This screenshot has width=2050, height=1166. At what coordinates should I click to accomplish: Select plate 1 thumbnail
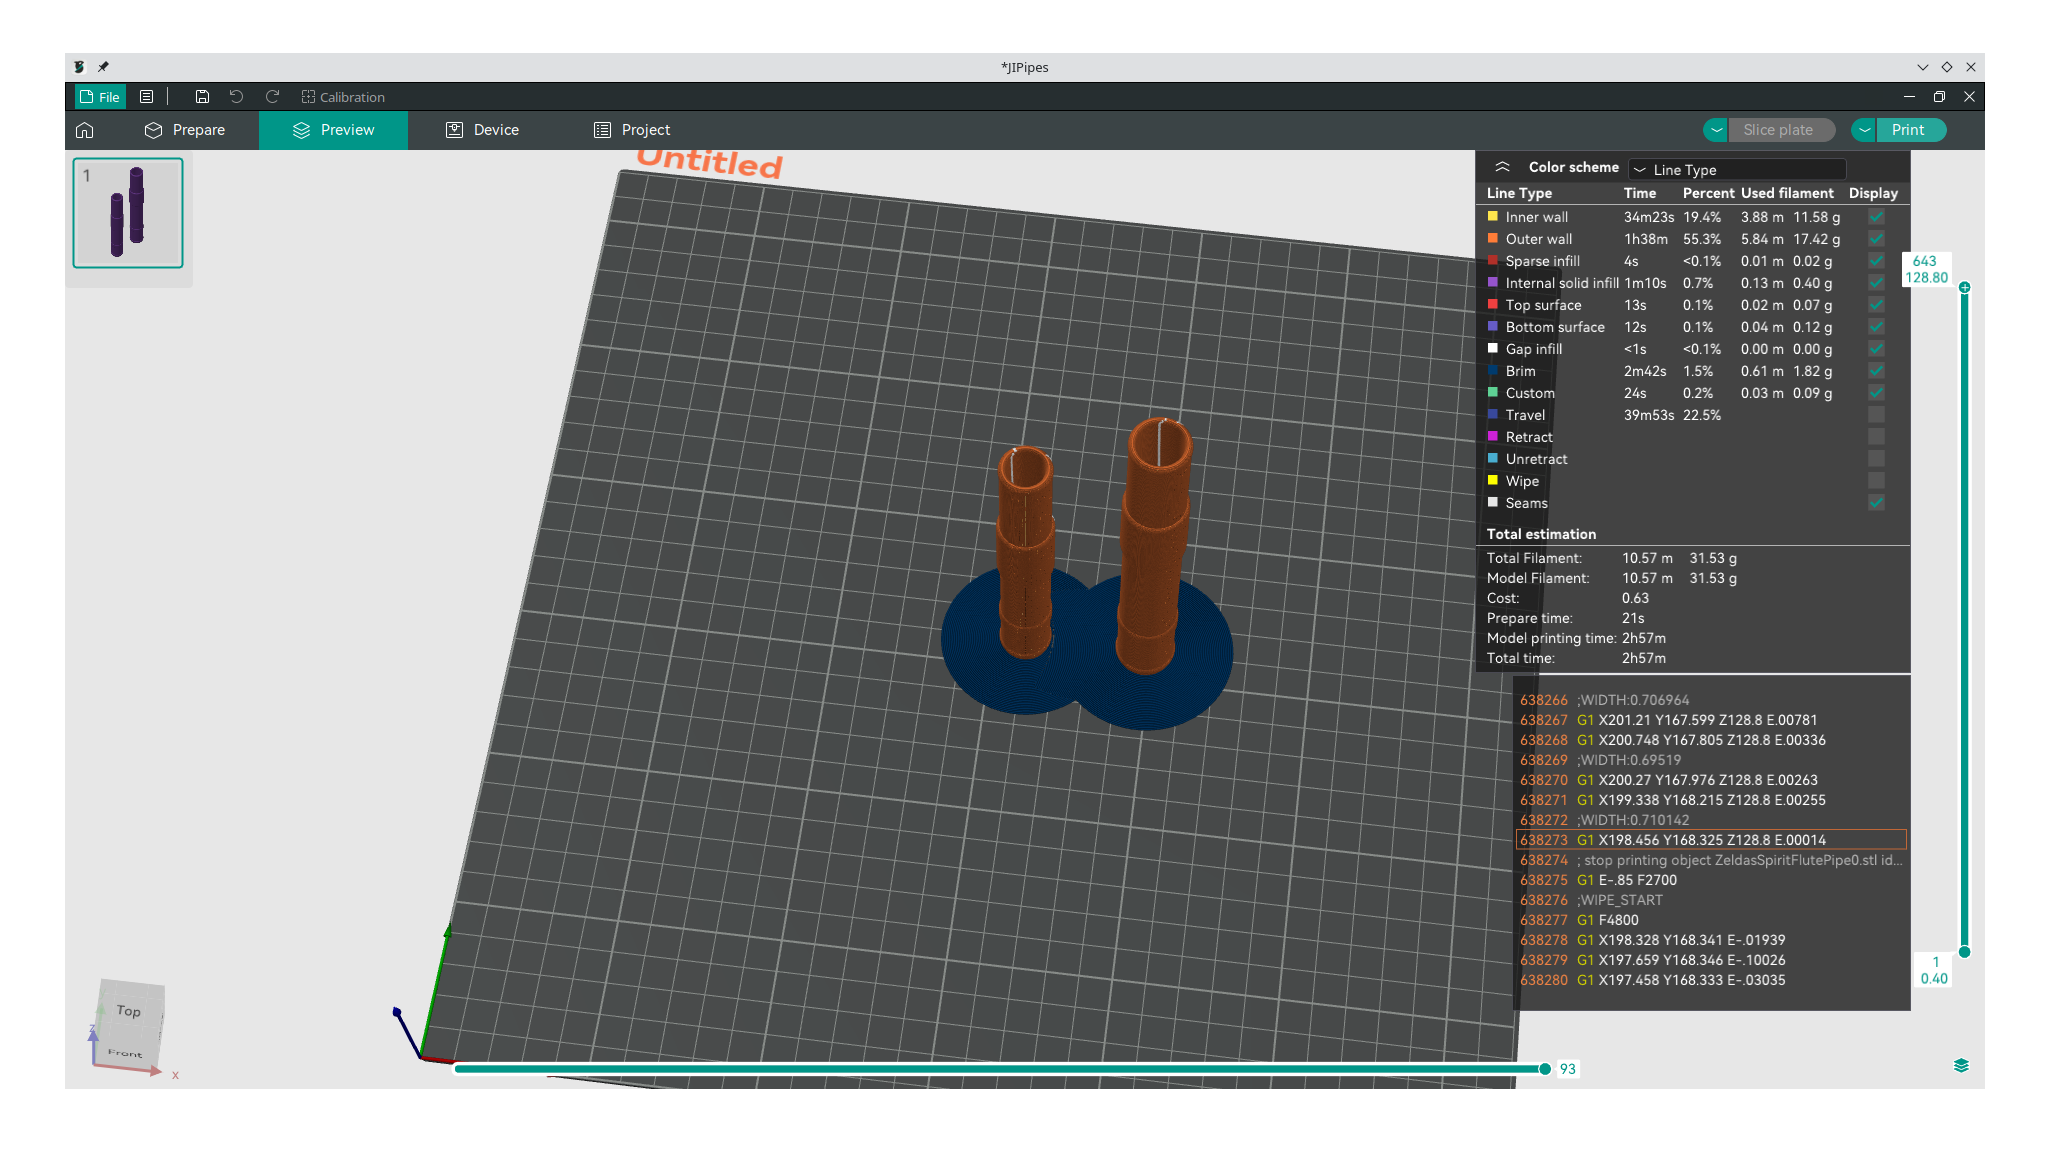click(128, 212)
